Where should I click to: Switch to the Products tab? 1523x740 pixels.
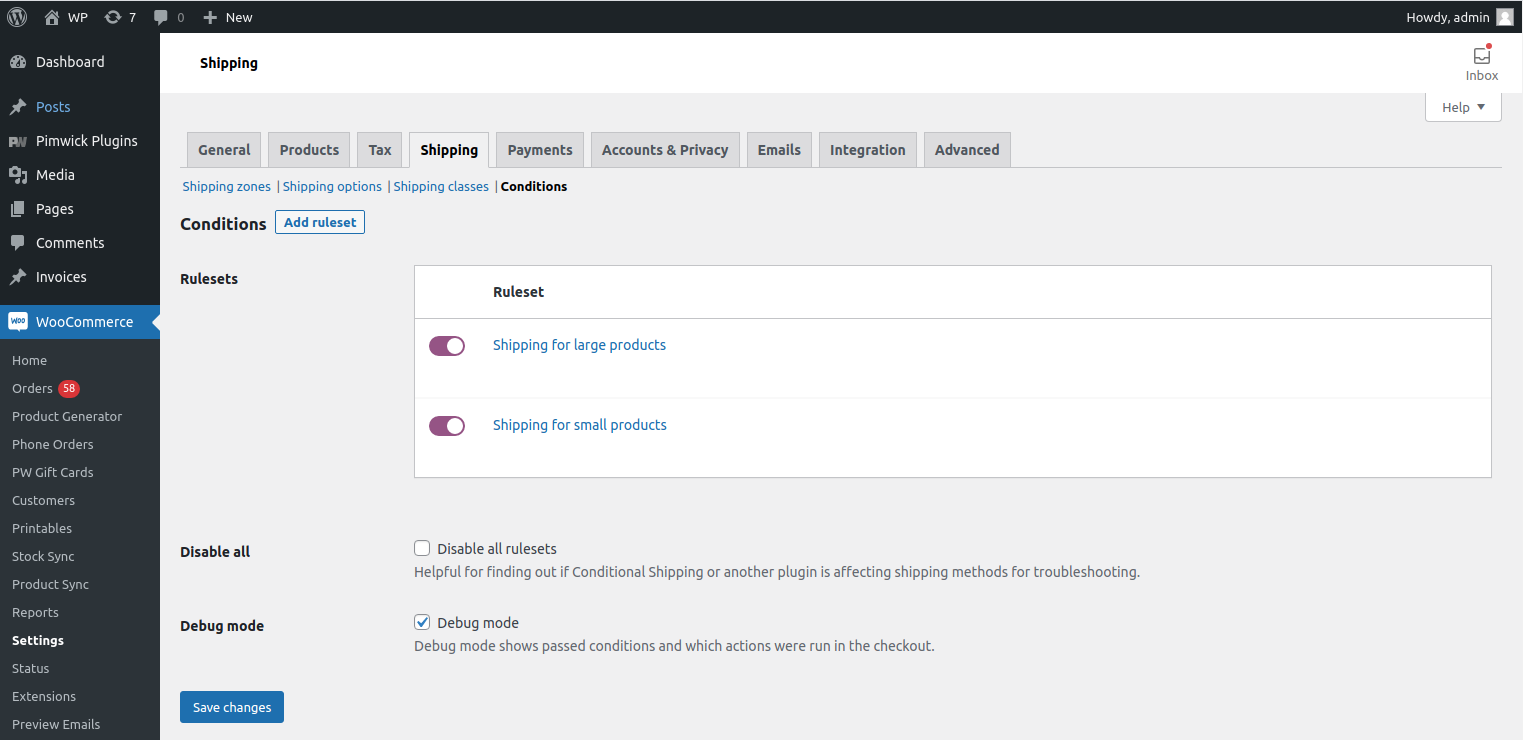(x=309, y=150)
